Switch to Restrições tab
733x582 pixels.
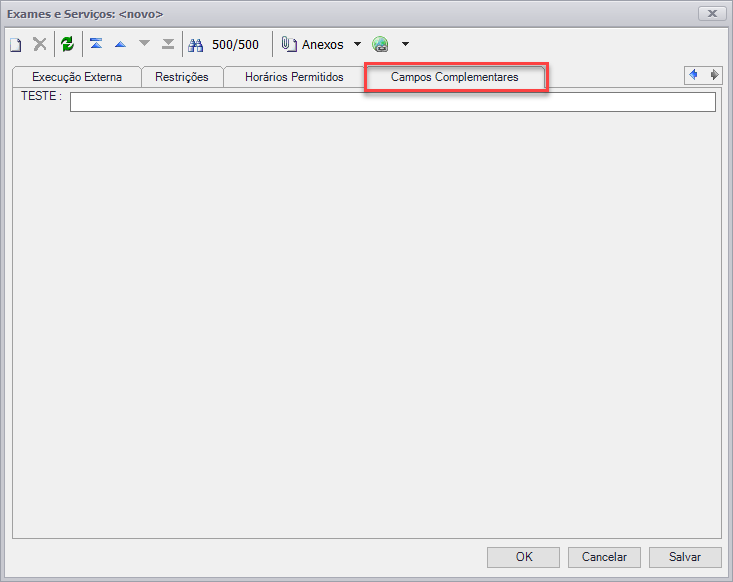[x=182, y=77]
